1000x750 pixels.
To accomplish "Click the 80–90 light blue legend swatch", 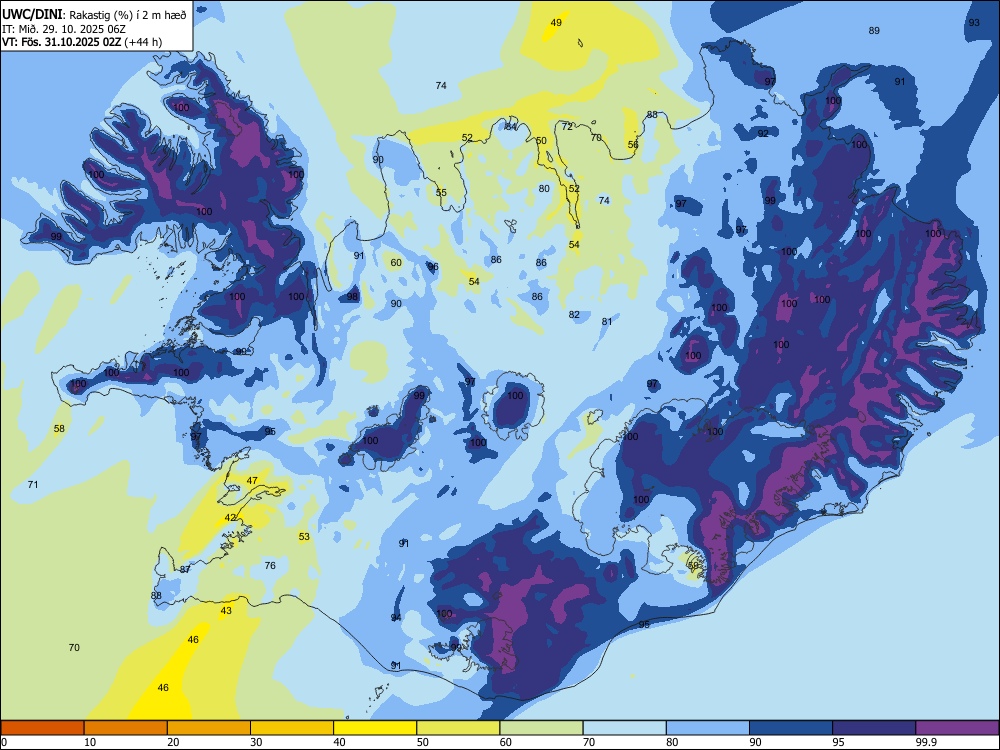I will pos(707,728).
